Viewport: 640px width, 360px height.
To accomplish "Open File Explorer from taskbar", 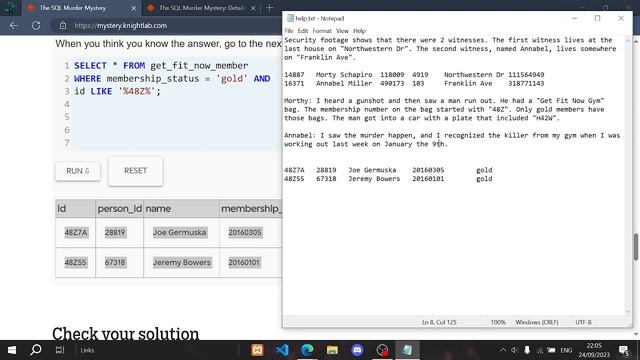I will [332, 350].
